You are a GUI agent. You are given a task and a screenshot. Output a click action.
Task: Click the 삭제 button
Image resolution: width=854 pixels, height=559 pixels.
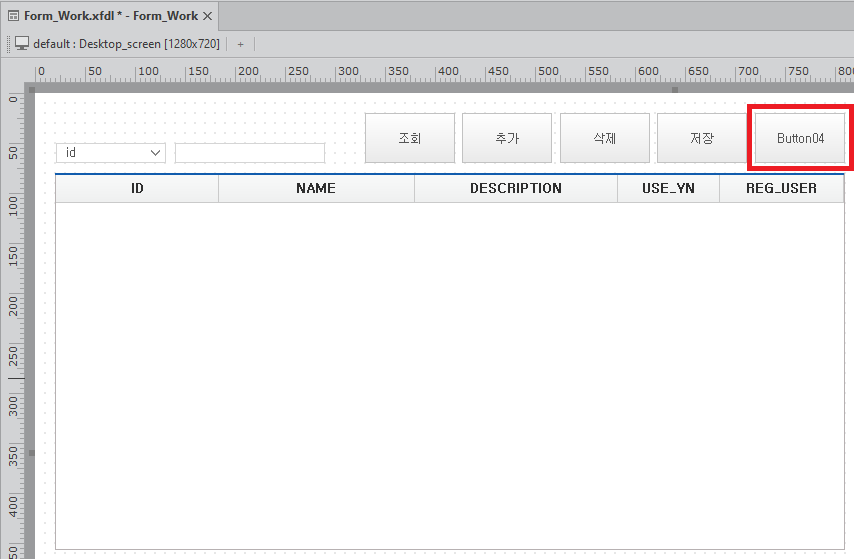[x=605, y=138]
